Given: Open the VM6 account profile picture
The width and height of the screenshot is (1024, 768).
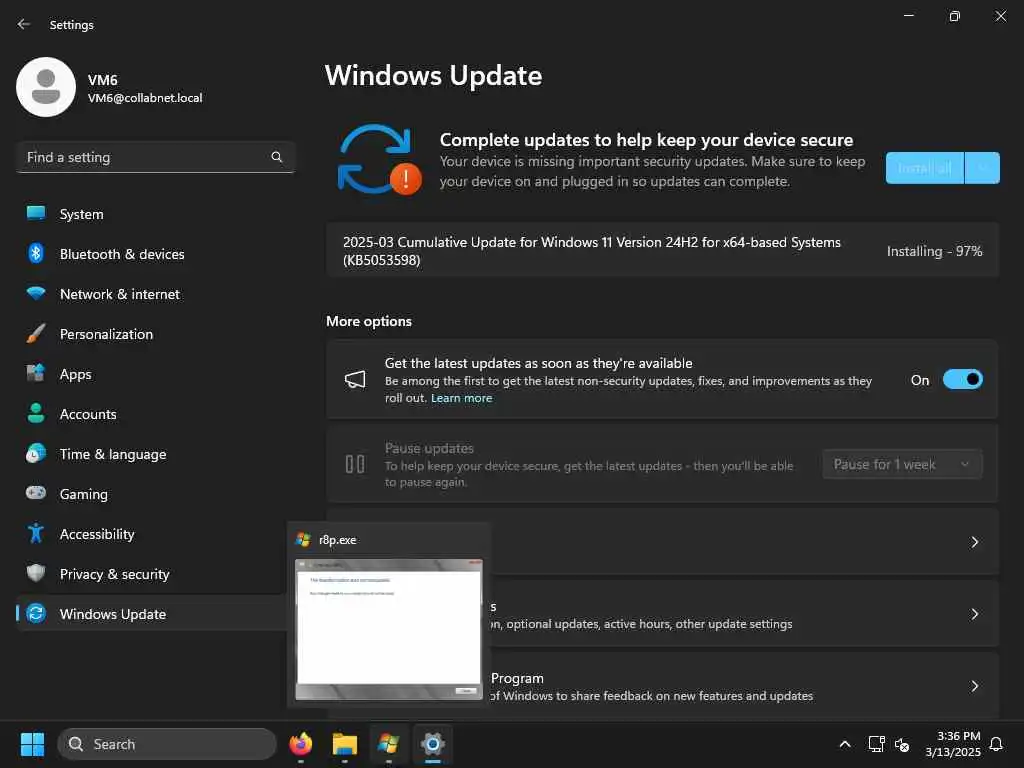Looking at the screenshot, I should click(x=46, y=87).
